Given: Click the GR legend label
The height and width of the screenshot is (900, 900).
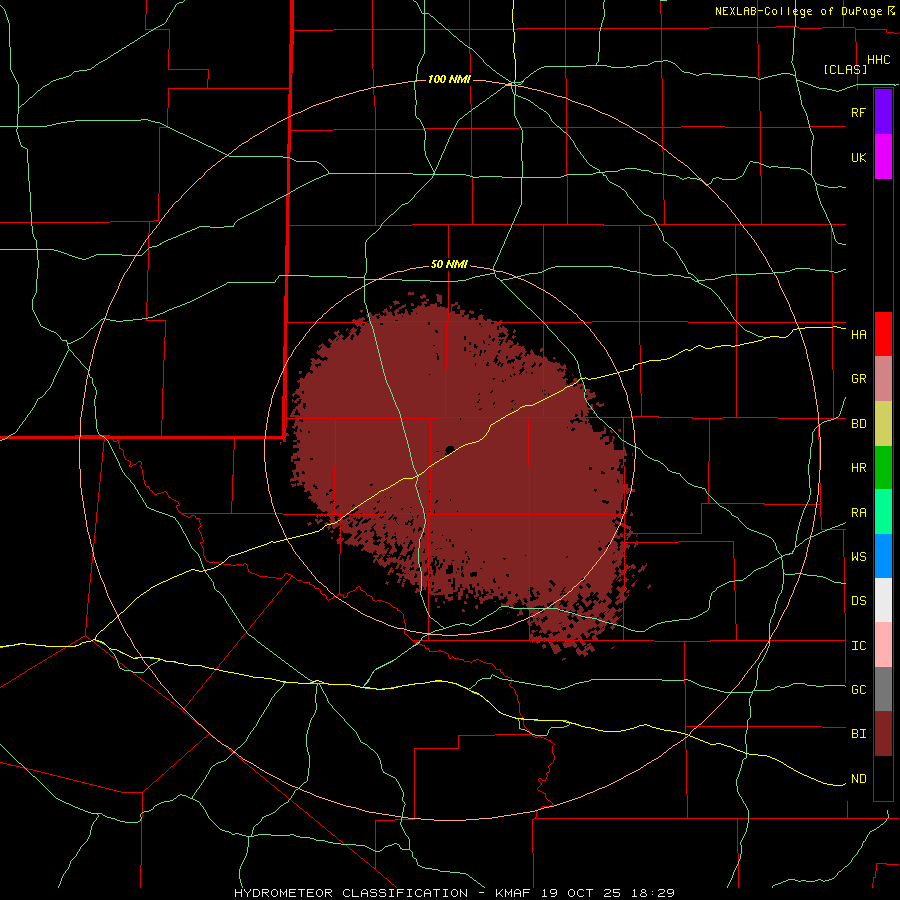Looking at the screenshot, I should (858, 379).
